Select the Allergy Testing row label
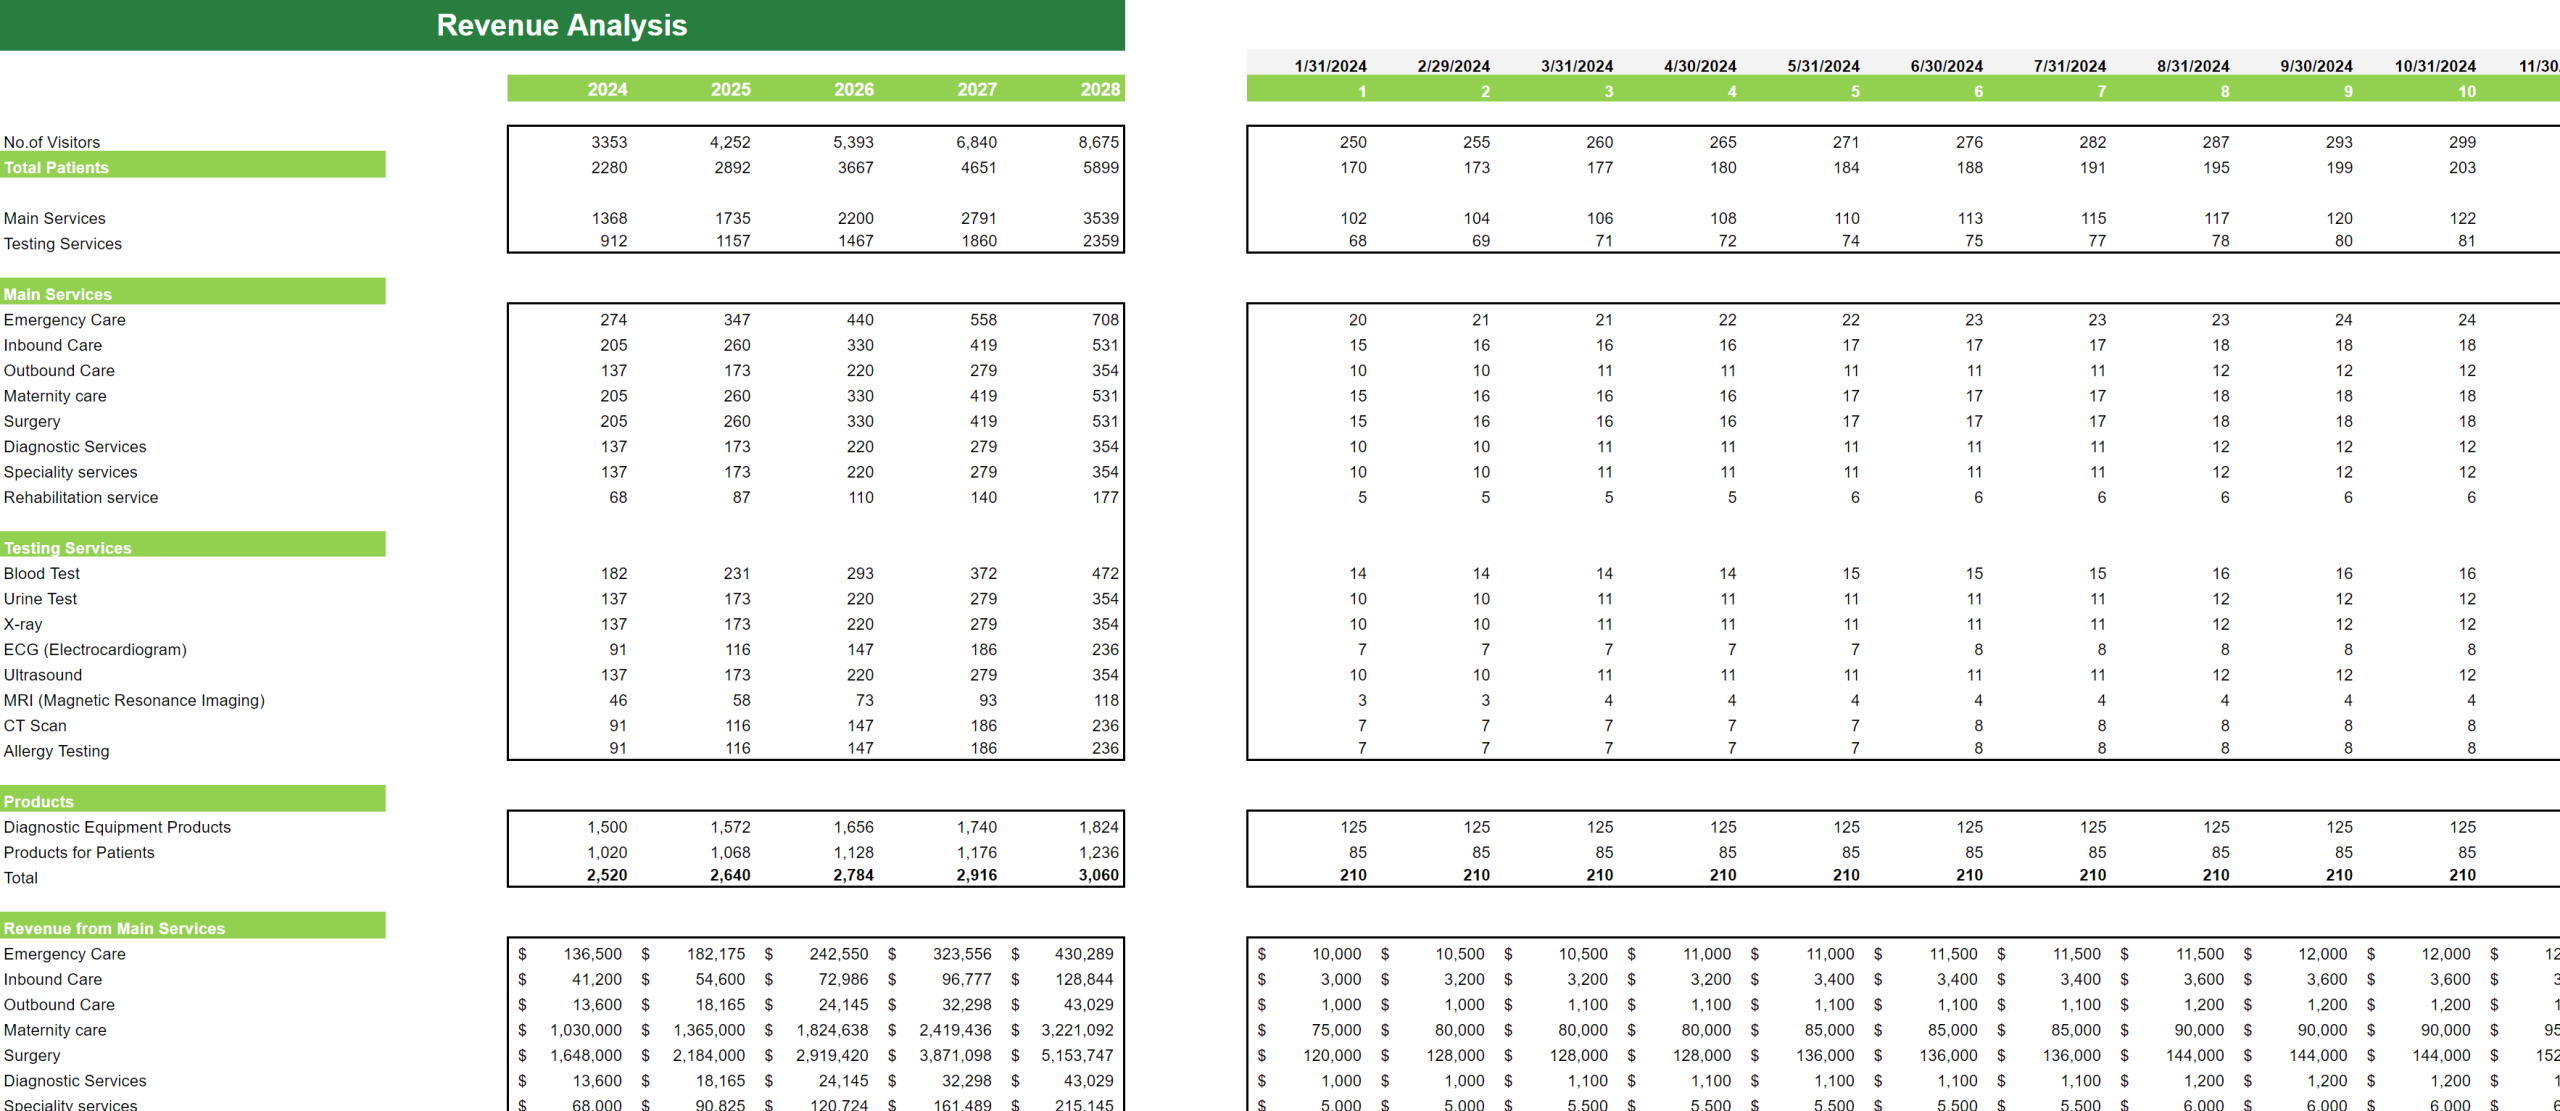 (57, 751)
